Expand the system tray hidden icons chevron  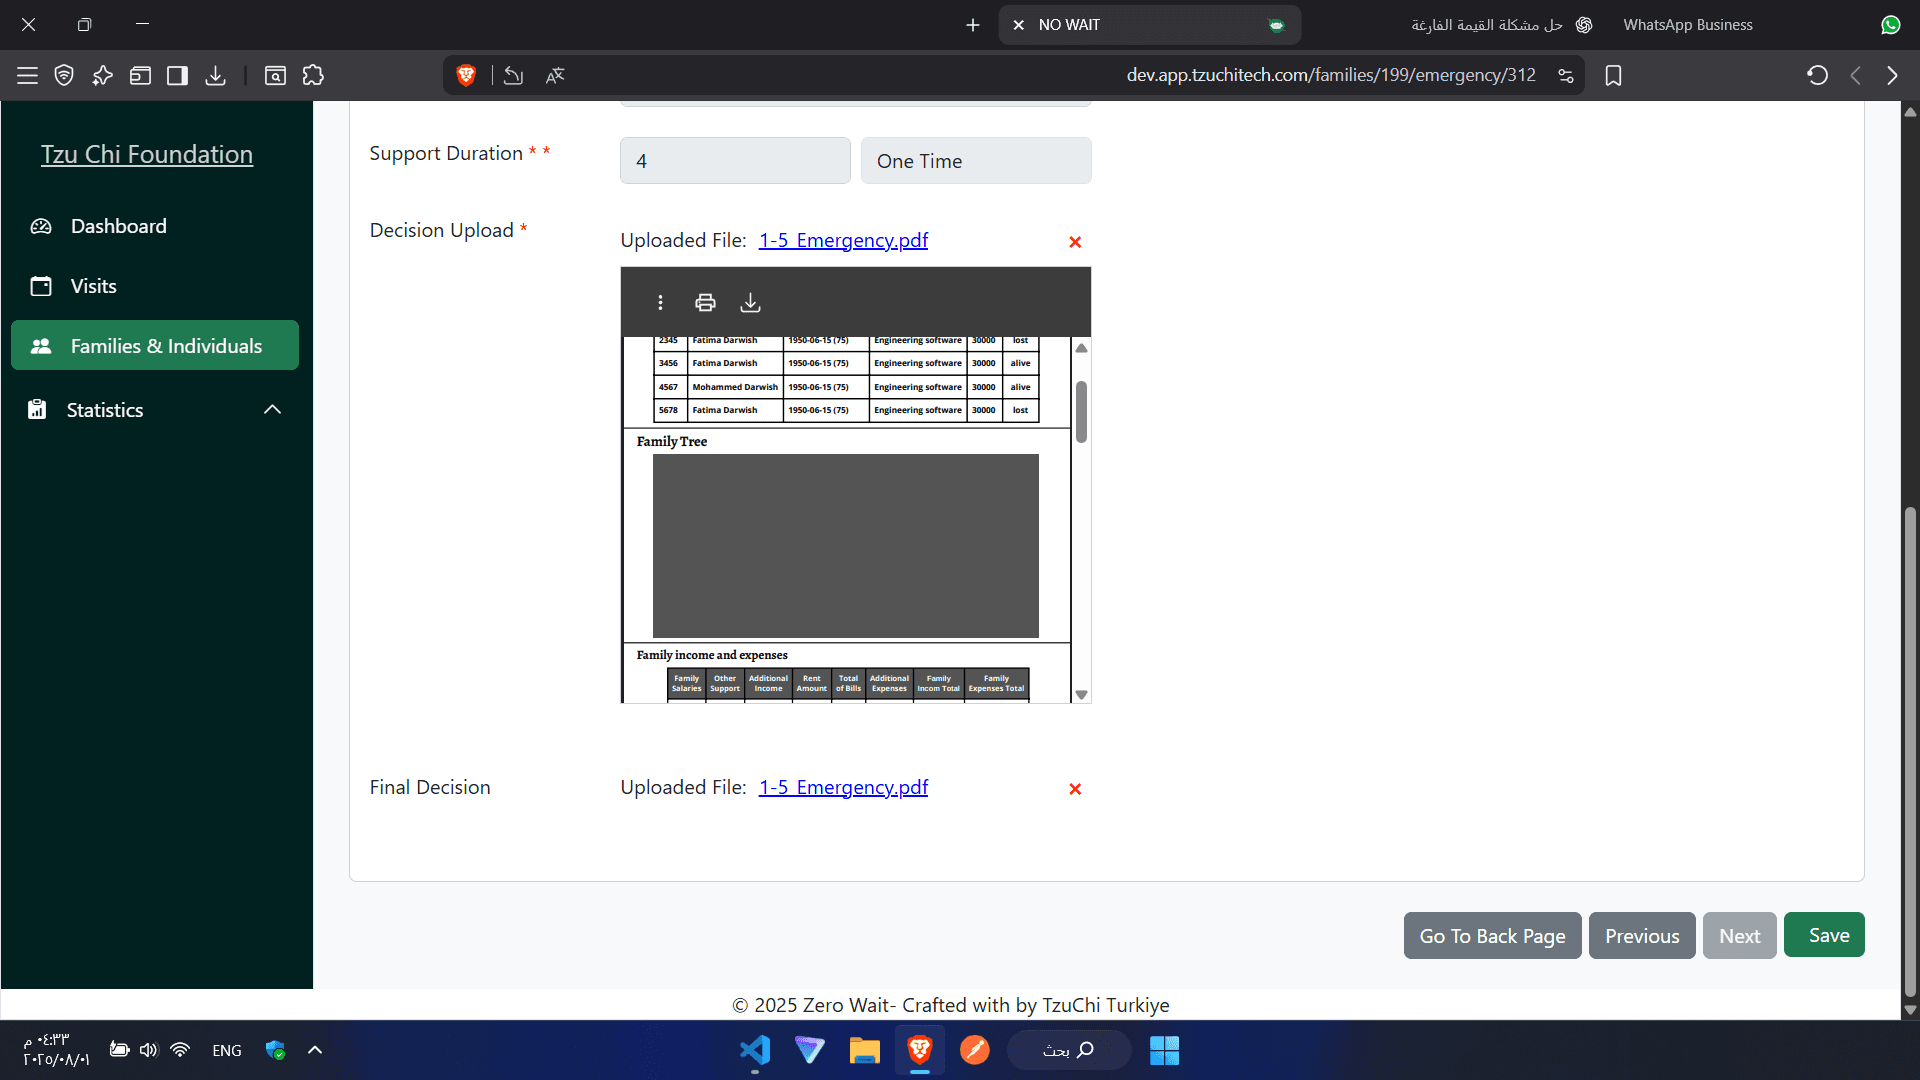tap(315, 1050)
